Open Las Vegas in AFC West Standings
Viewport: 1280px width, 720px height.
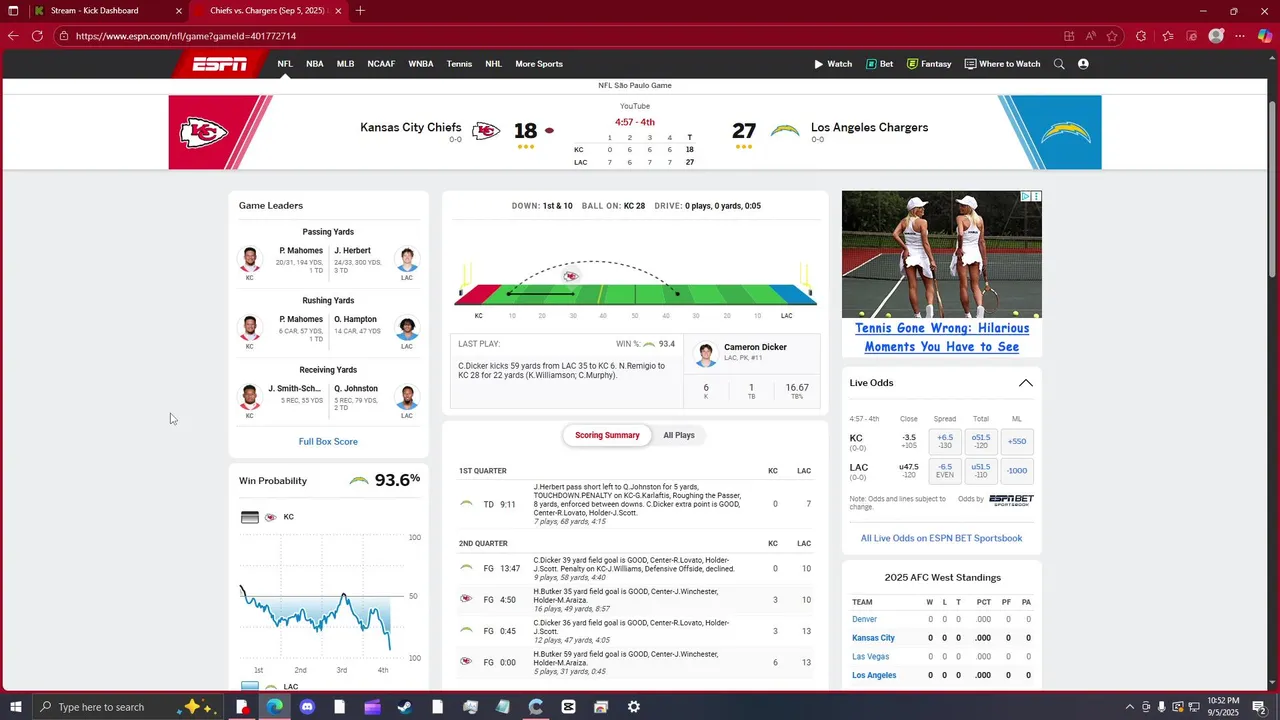point(870,657)
